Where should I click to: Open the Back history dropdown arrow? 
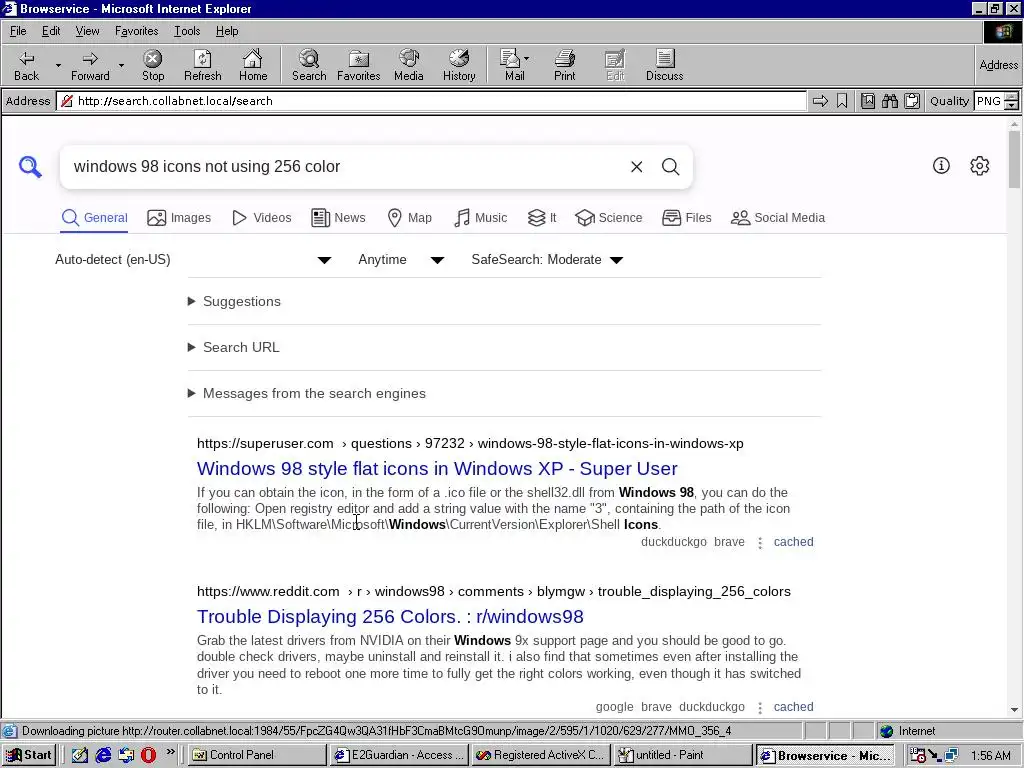click(58, 65)
